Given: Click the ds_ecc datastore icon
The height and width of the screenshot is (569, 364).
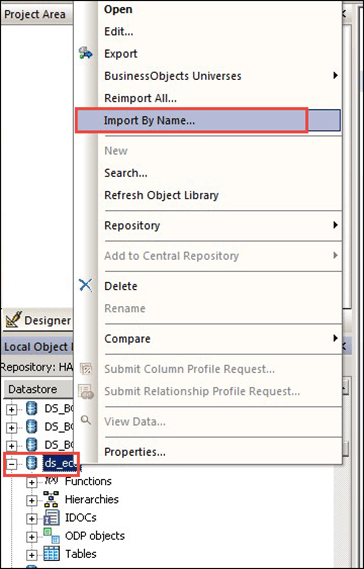Looking at the screenshot, I should click(32, 464).
